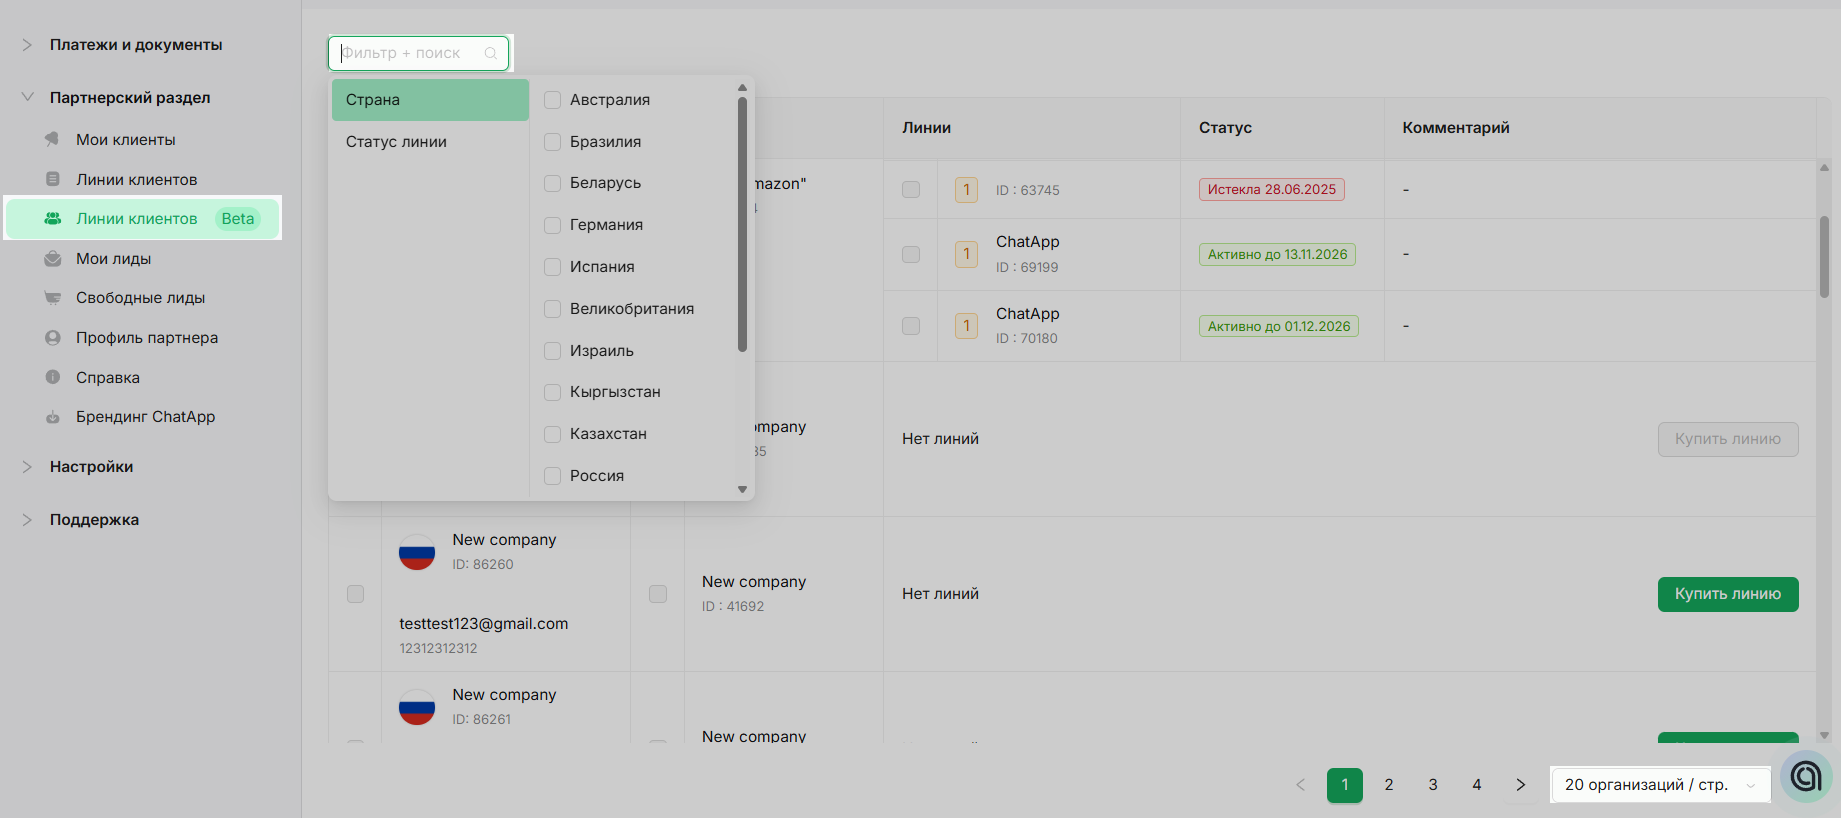Image resolution: width=1841 pixels, height=818 pixels.
Task: Click the Фильтр + поиск input field
Action: coord(410,53)
